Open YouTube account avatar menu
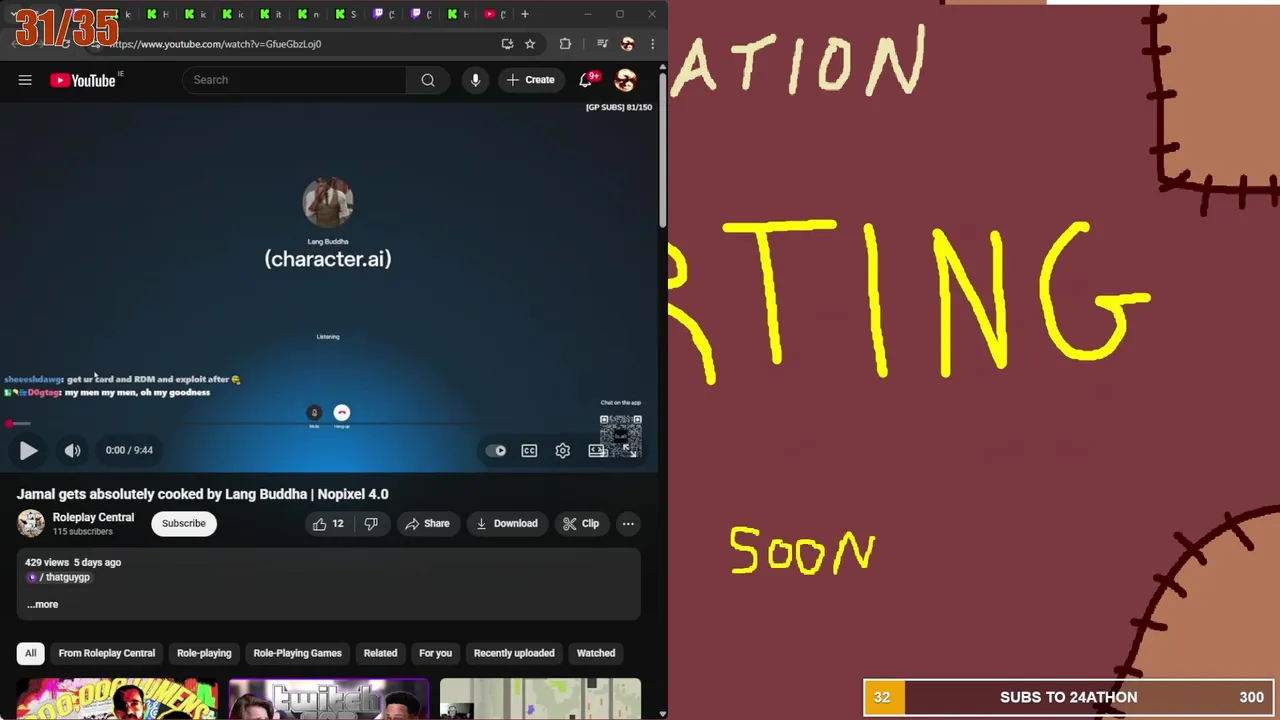Screen dimensions: 1280x720 coord(625,80)
